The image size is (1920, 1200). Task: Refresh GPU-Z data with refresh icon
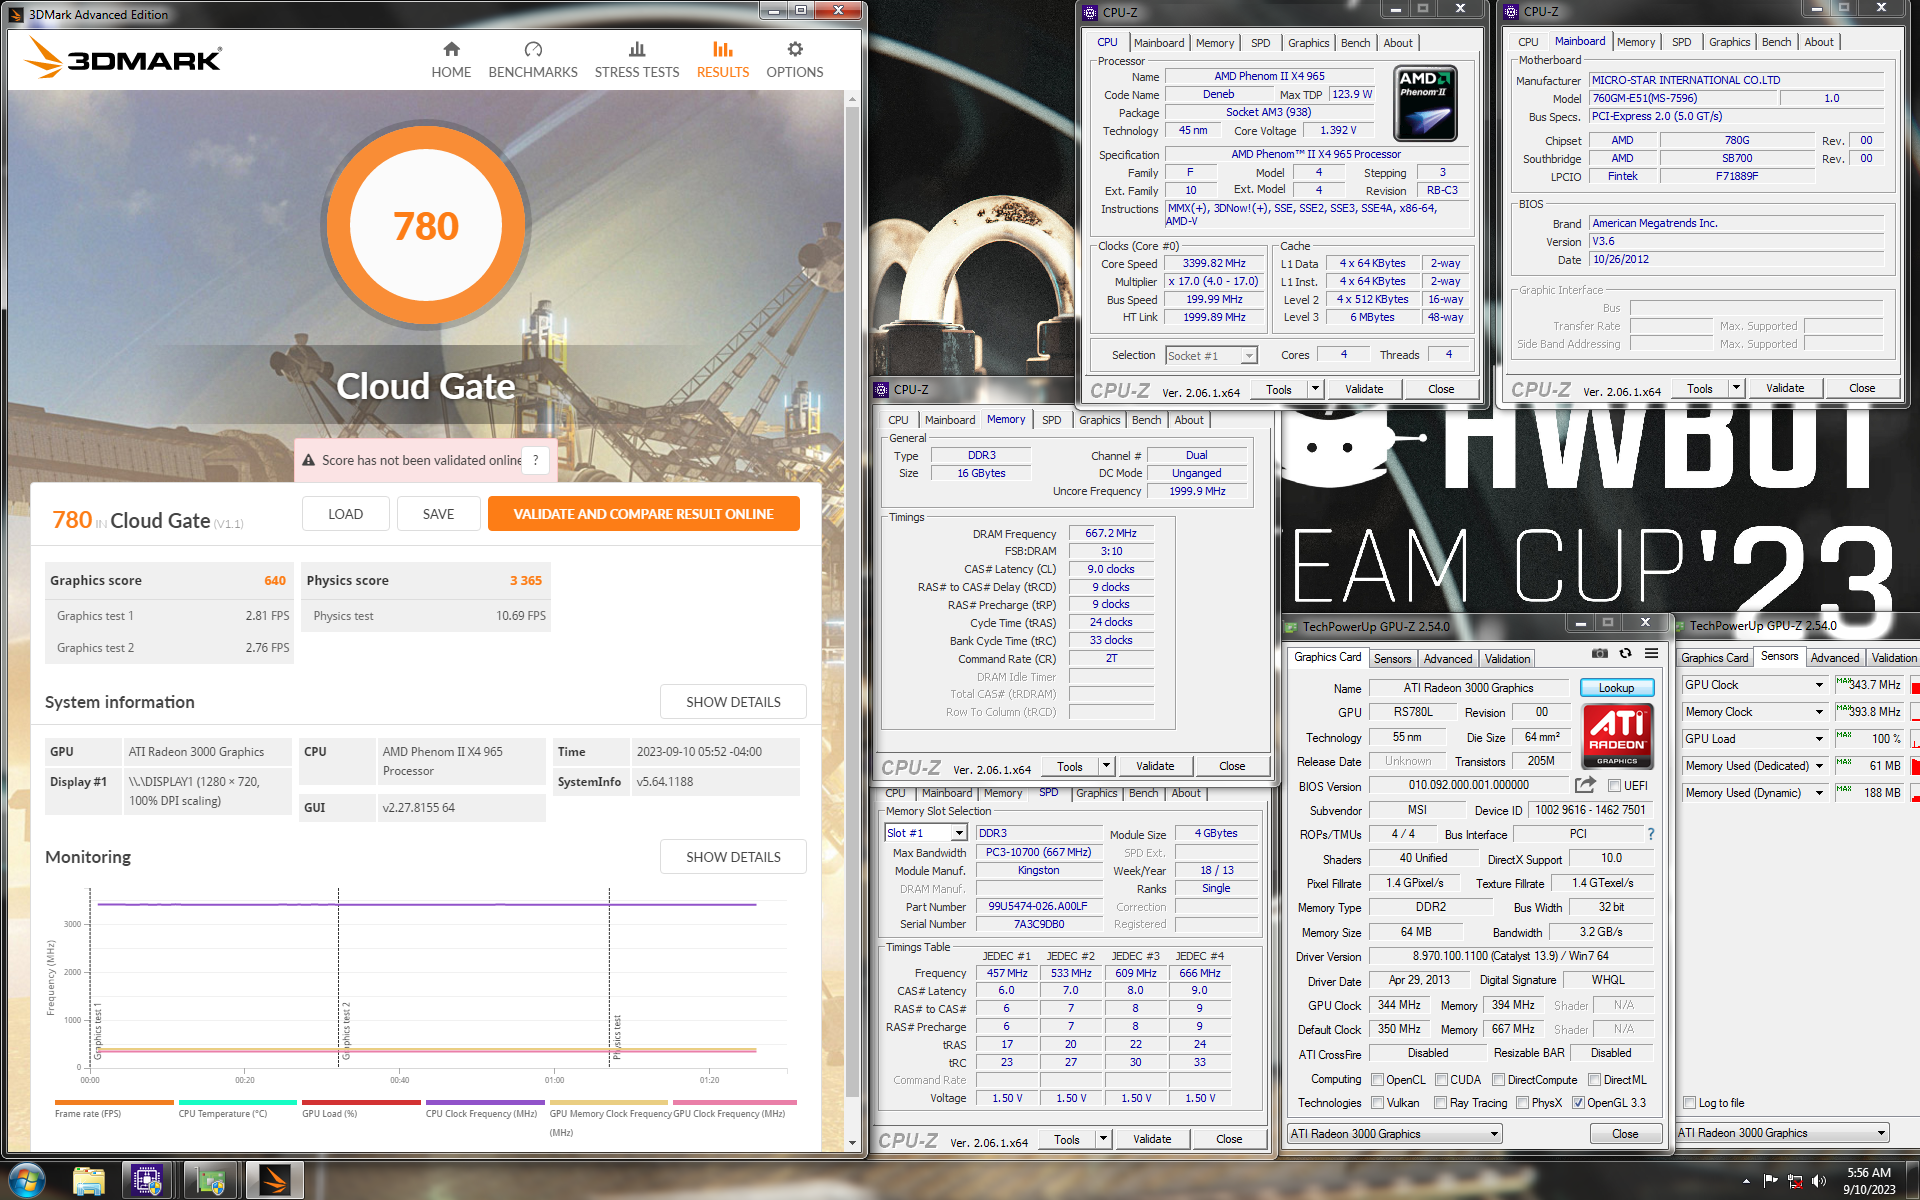[x=1625, y=653]
